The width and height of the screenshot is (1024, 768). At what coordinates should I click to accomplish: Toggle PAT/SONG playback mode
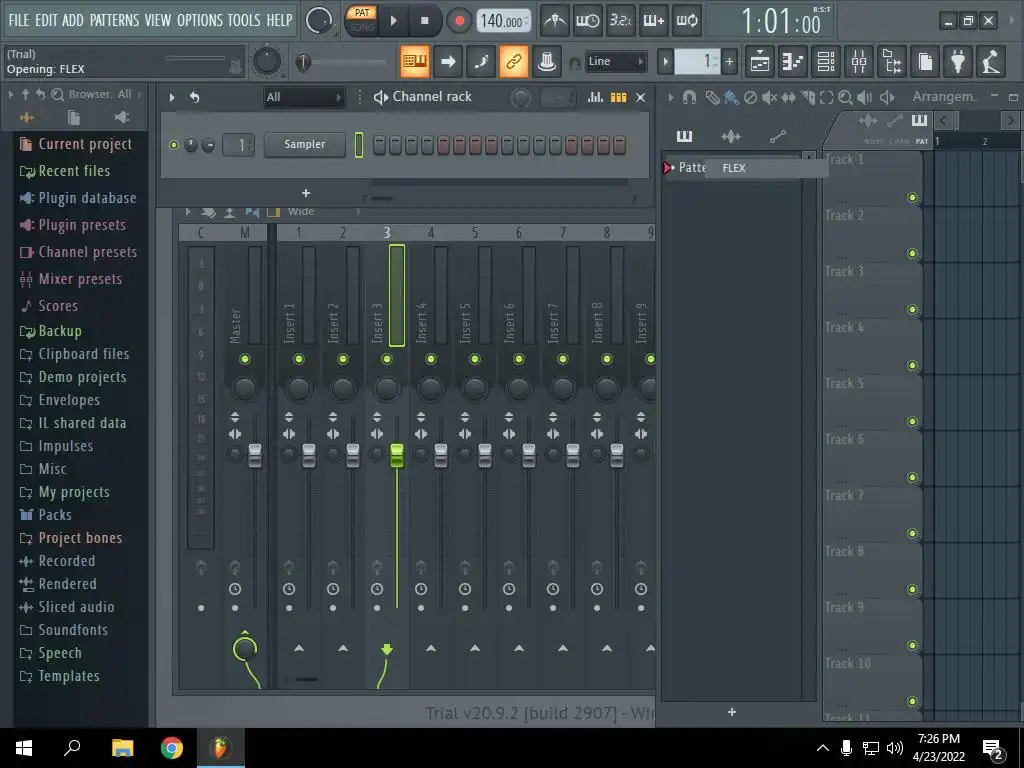[361, 20]
